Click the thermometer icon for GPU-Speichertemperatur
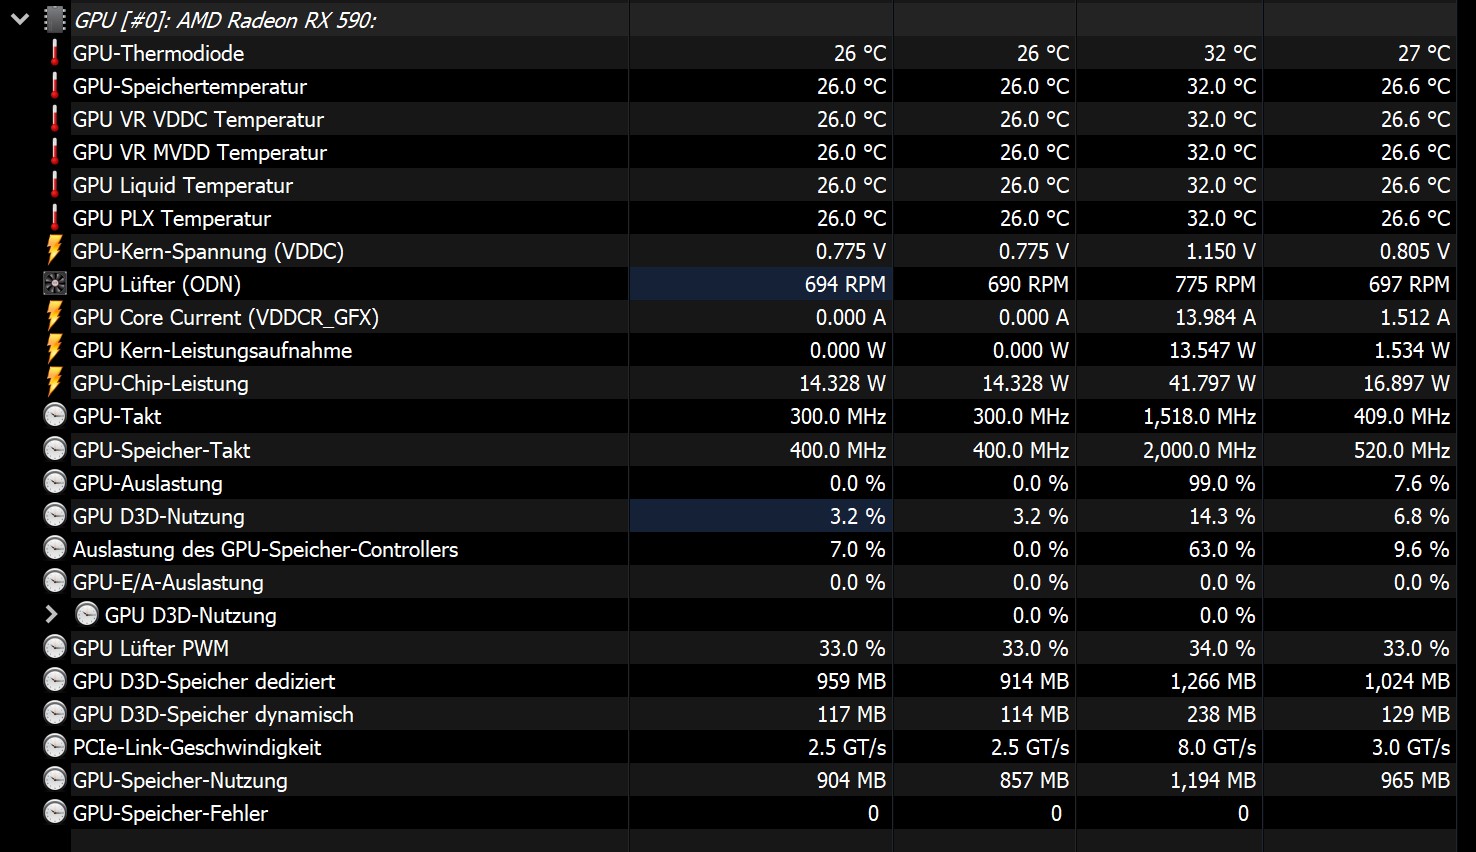 pos(55,85)
